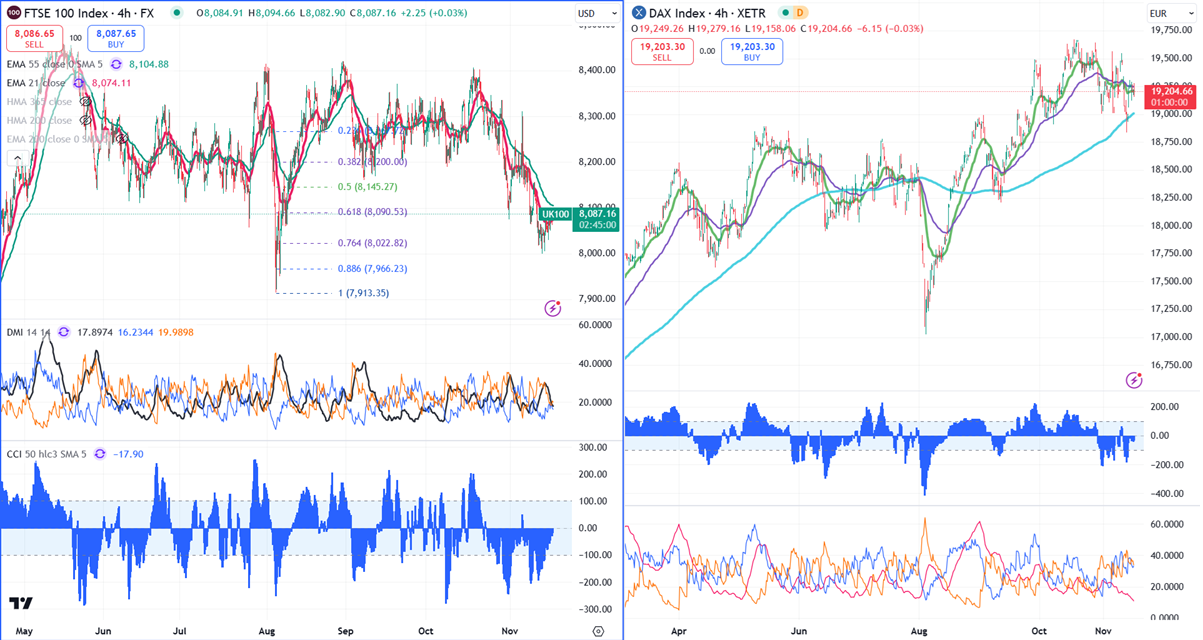Screen dimensions: 1203x640
Task: Click the refresh icon beside CCI 50 hlc3
Action: point(99,453)
